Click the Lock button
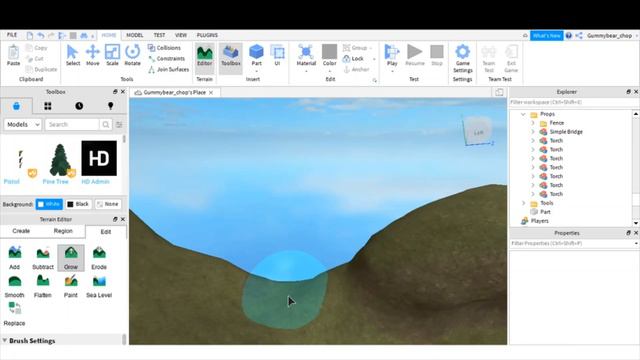Screen dimensions: 640x360 pos(353,59)
